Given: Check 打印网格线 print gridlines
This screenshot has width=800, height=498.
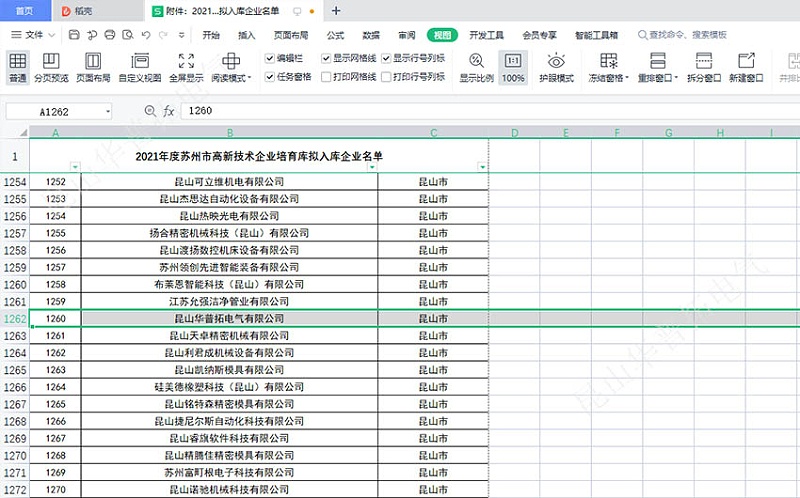Looking at the screenshot, I should click(x=326, y=77).
